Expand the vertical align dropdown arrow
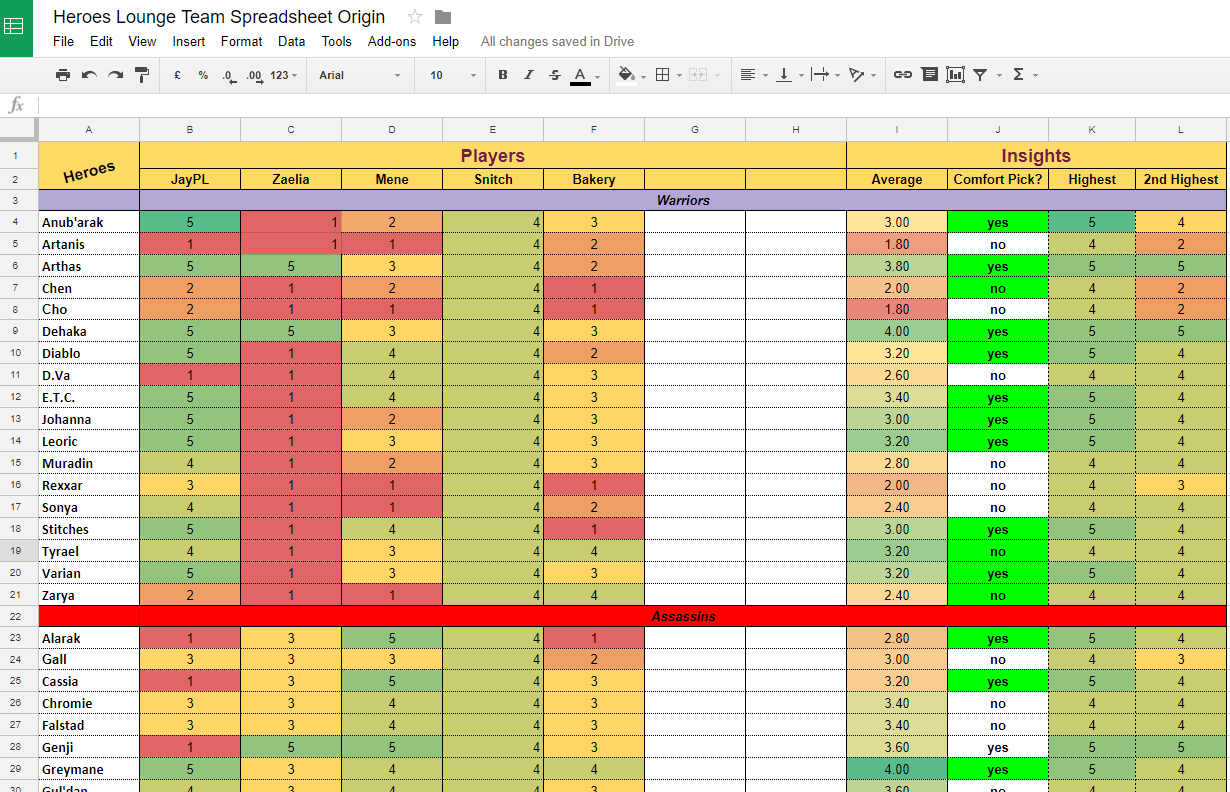Screen dimensions: 1230x792 [801, 76]
